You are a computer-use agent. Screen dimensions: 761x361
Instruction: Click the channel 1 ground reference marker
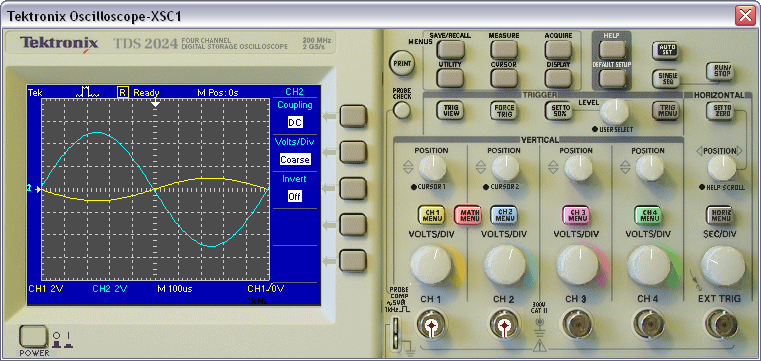point(34,188)
